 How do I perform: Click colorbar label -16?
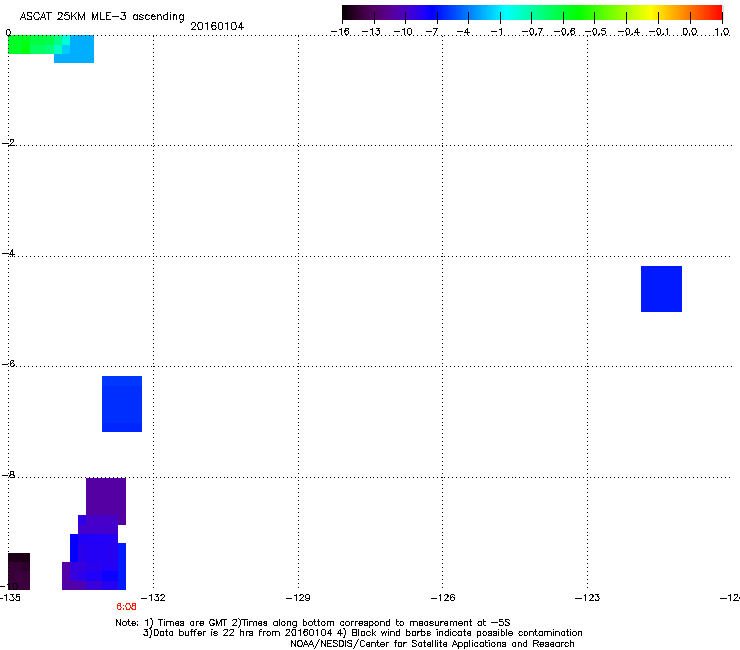pos(340,32)
